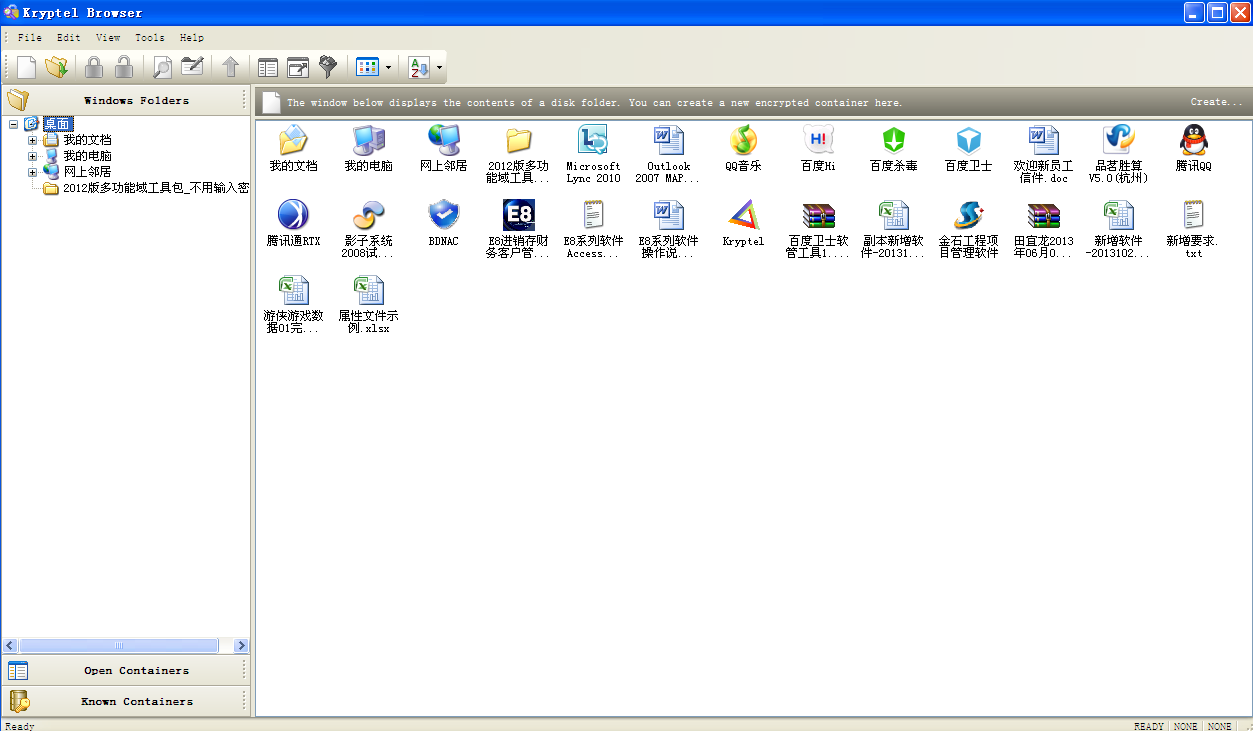Viewport: 1253px width, 731px height.
Task: Select the 百度卫士 cube icon
Action: tap(968, 148)
